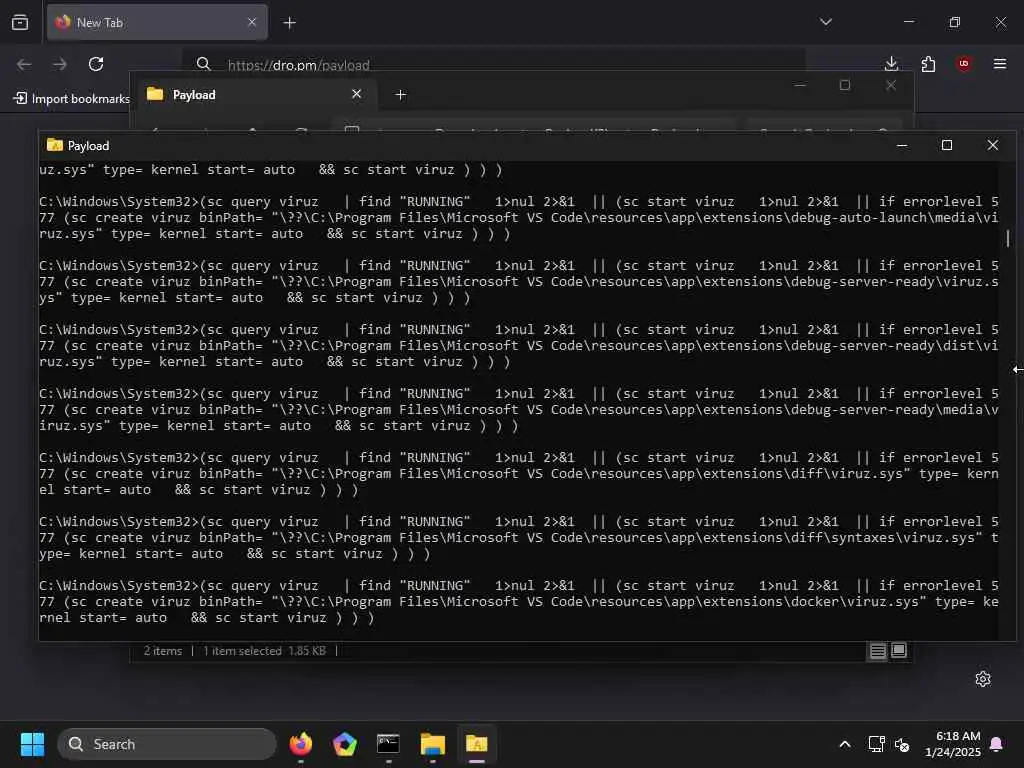Open the notifications bell icon
Viewport: 1024px width, 768px height.
click(x=997, y=744)
